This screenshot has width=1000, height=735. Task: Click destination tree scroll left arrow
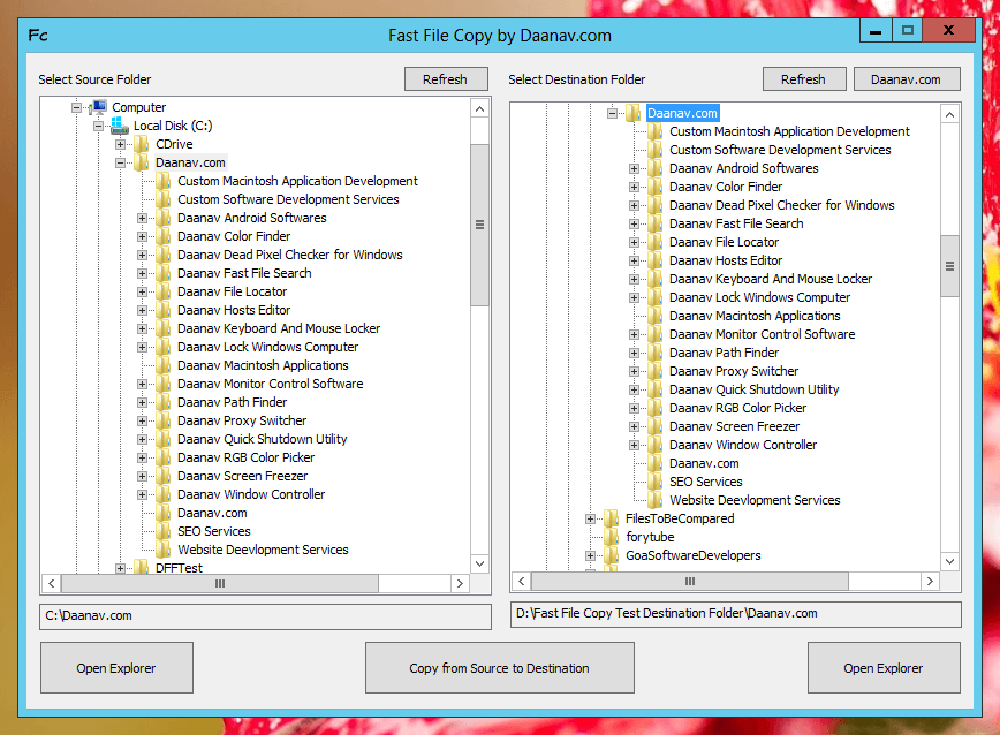[x=522, y=581]
